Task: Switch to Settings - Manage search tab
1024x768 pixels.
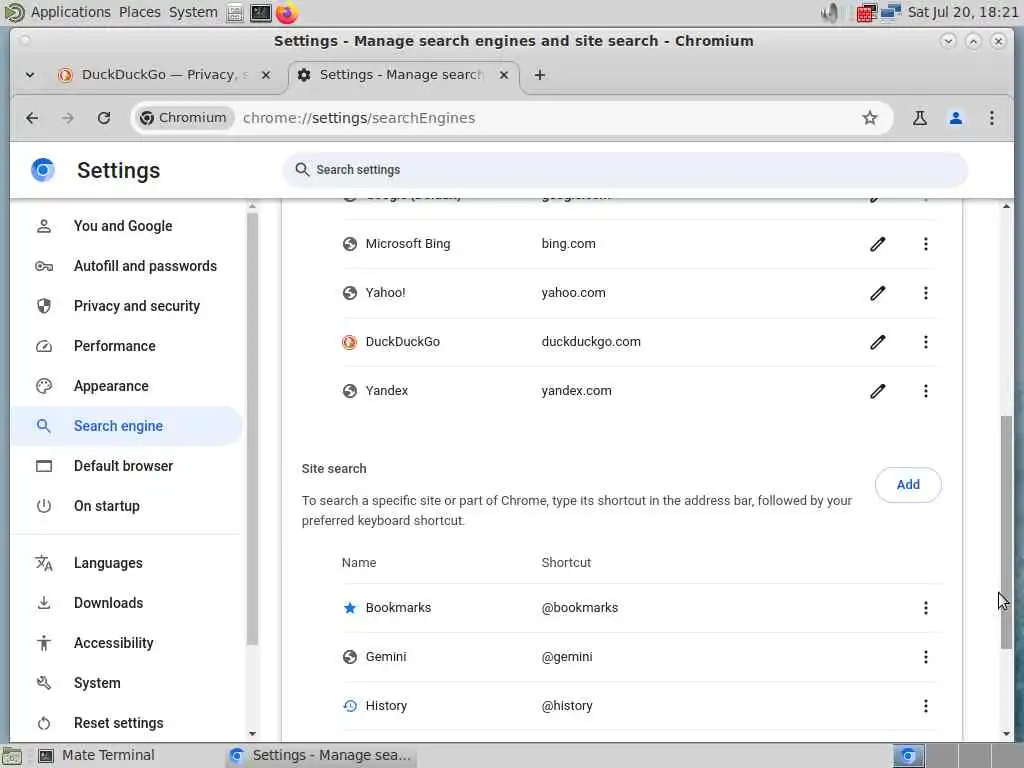Action: pyautogui.click(x=400, y=75)
